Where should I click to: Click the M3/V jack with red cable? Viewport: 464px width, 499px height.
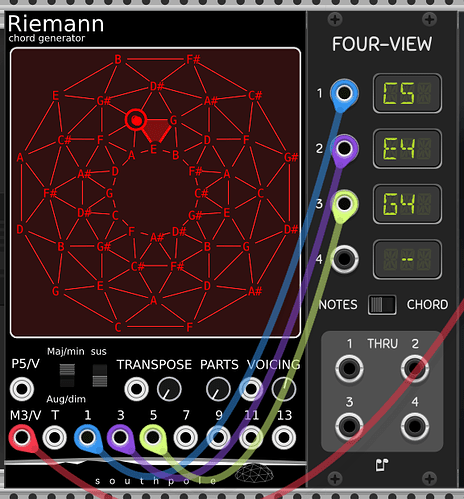tap(22, 438)
